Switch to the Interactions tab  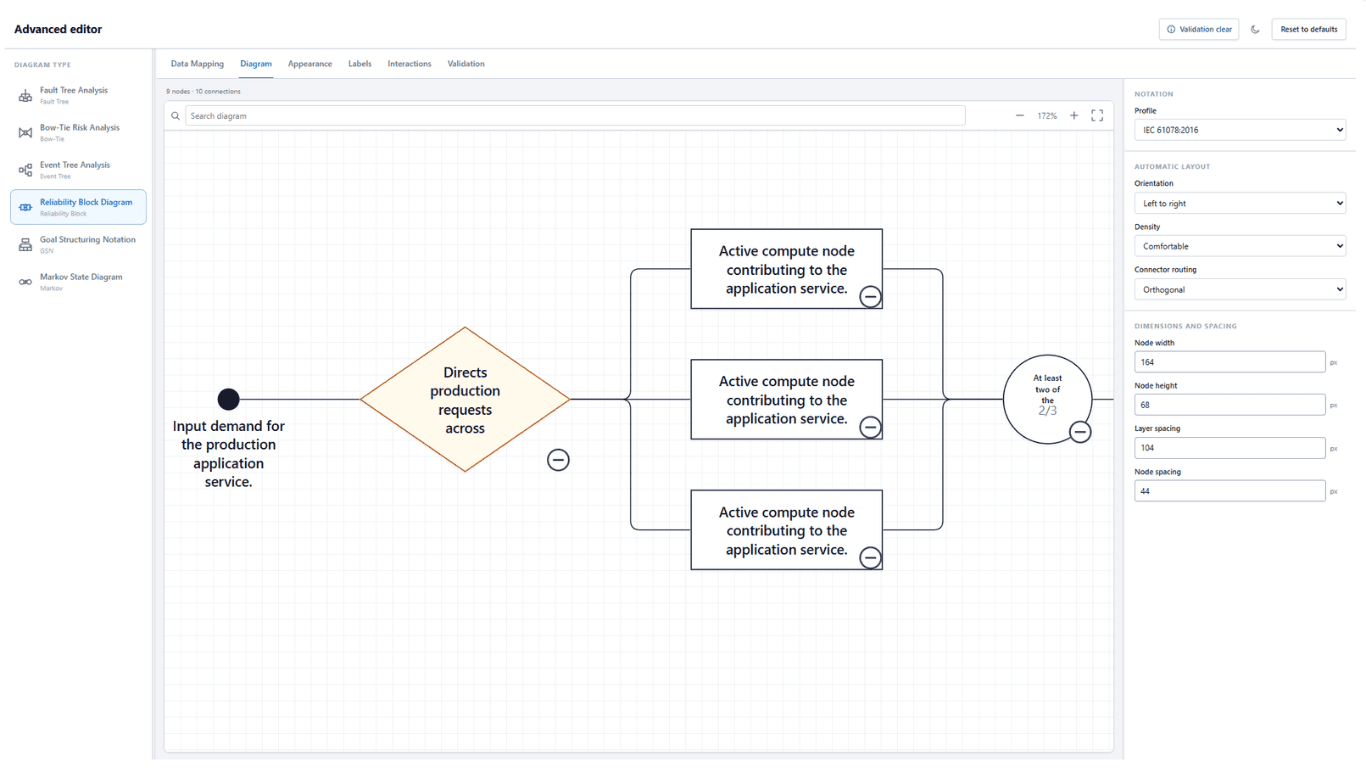coord(409,64)
